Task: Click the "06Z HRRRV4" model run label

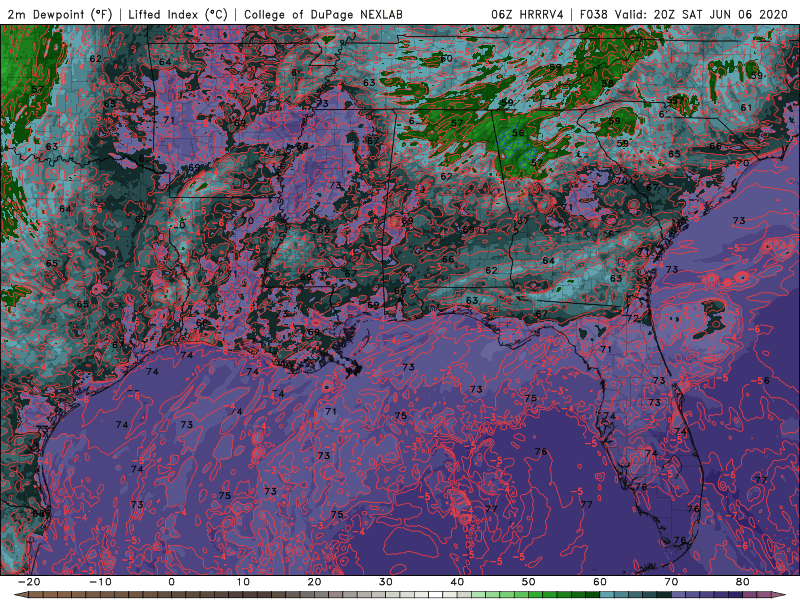Action: tap(527, 14)
